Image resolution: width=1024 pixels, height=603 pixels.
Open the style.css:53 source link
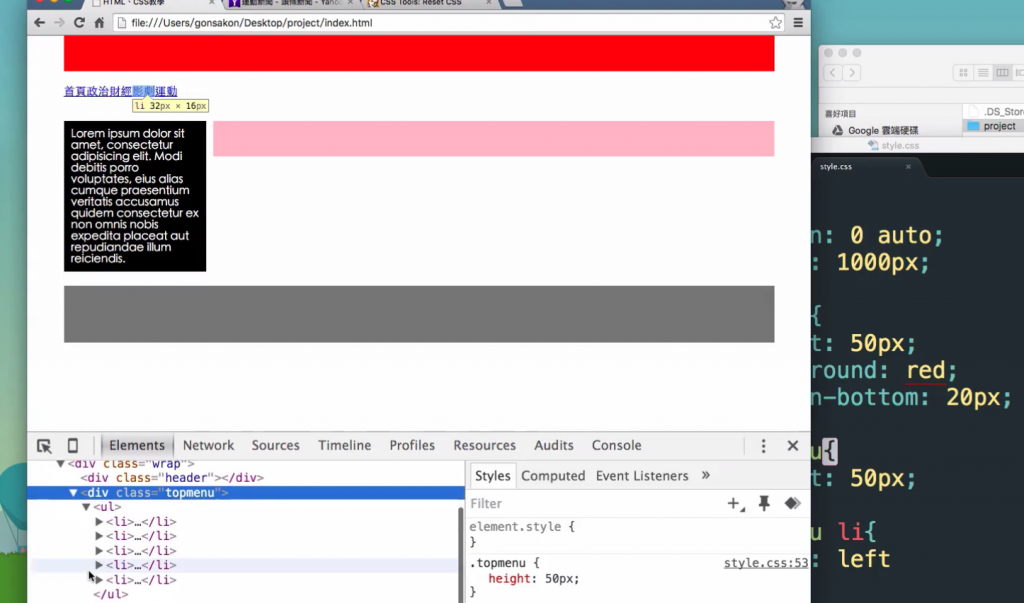coord(766,563)
